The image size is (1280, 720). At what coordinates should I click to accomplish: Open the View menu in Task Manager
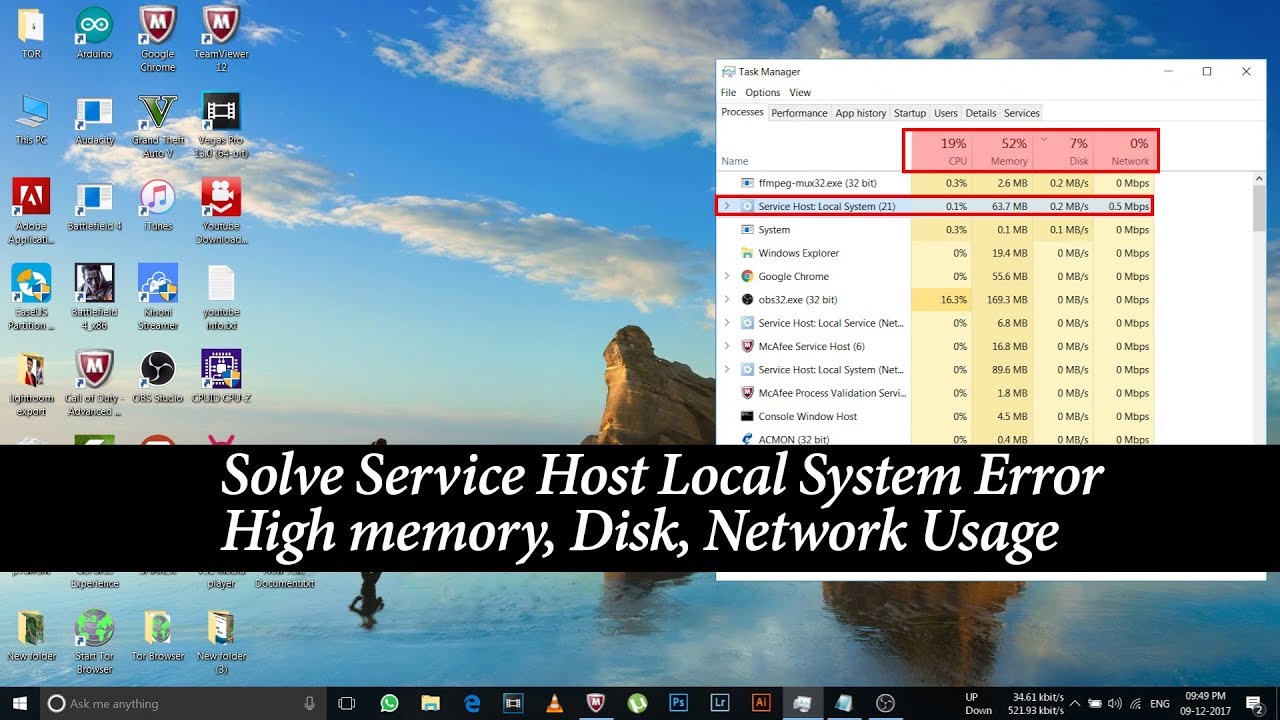(800, 92)
